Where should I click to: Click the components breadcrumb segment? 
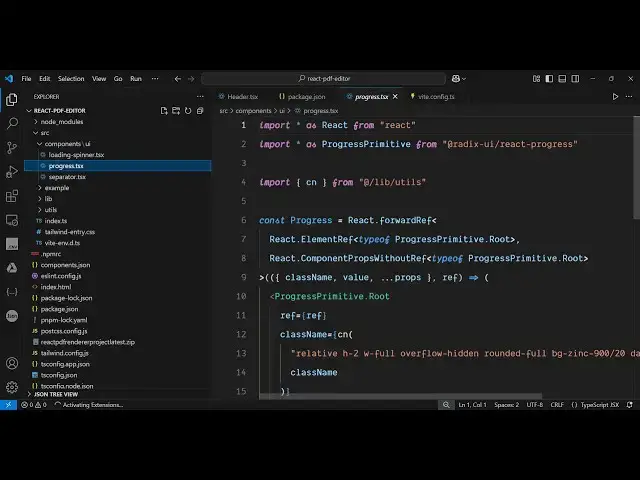tap(253, 111)
